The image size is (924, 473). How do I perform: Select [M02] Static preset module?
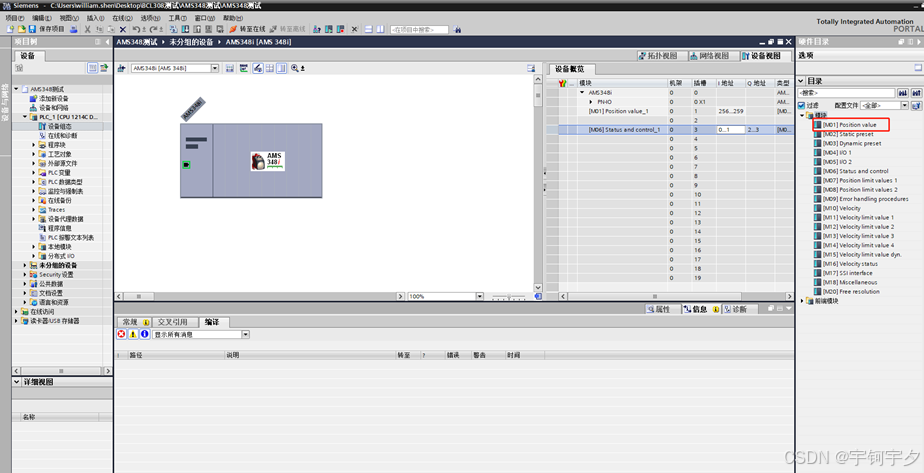click(847, 134)
